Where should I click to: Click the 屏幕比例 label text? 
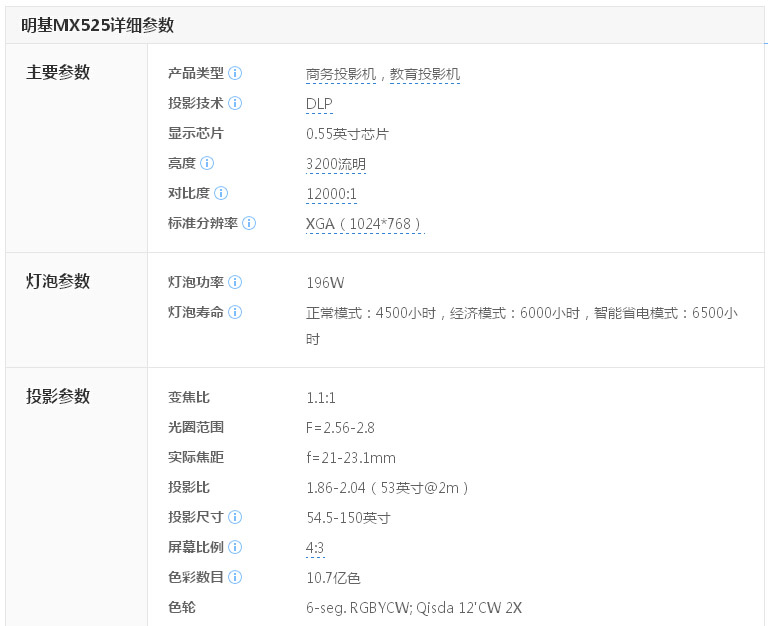click(x=196, y=547)
